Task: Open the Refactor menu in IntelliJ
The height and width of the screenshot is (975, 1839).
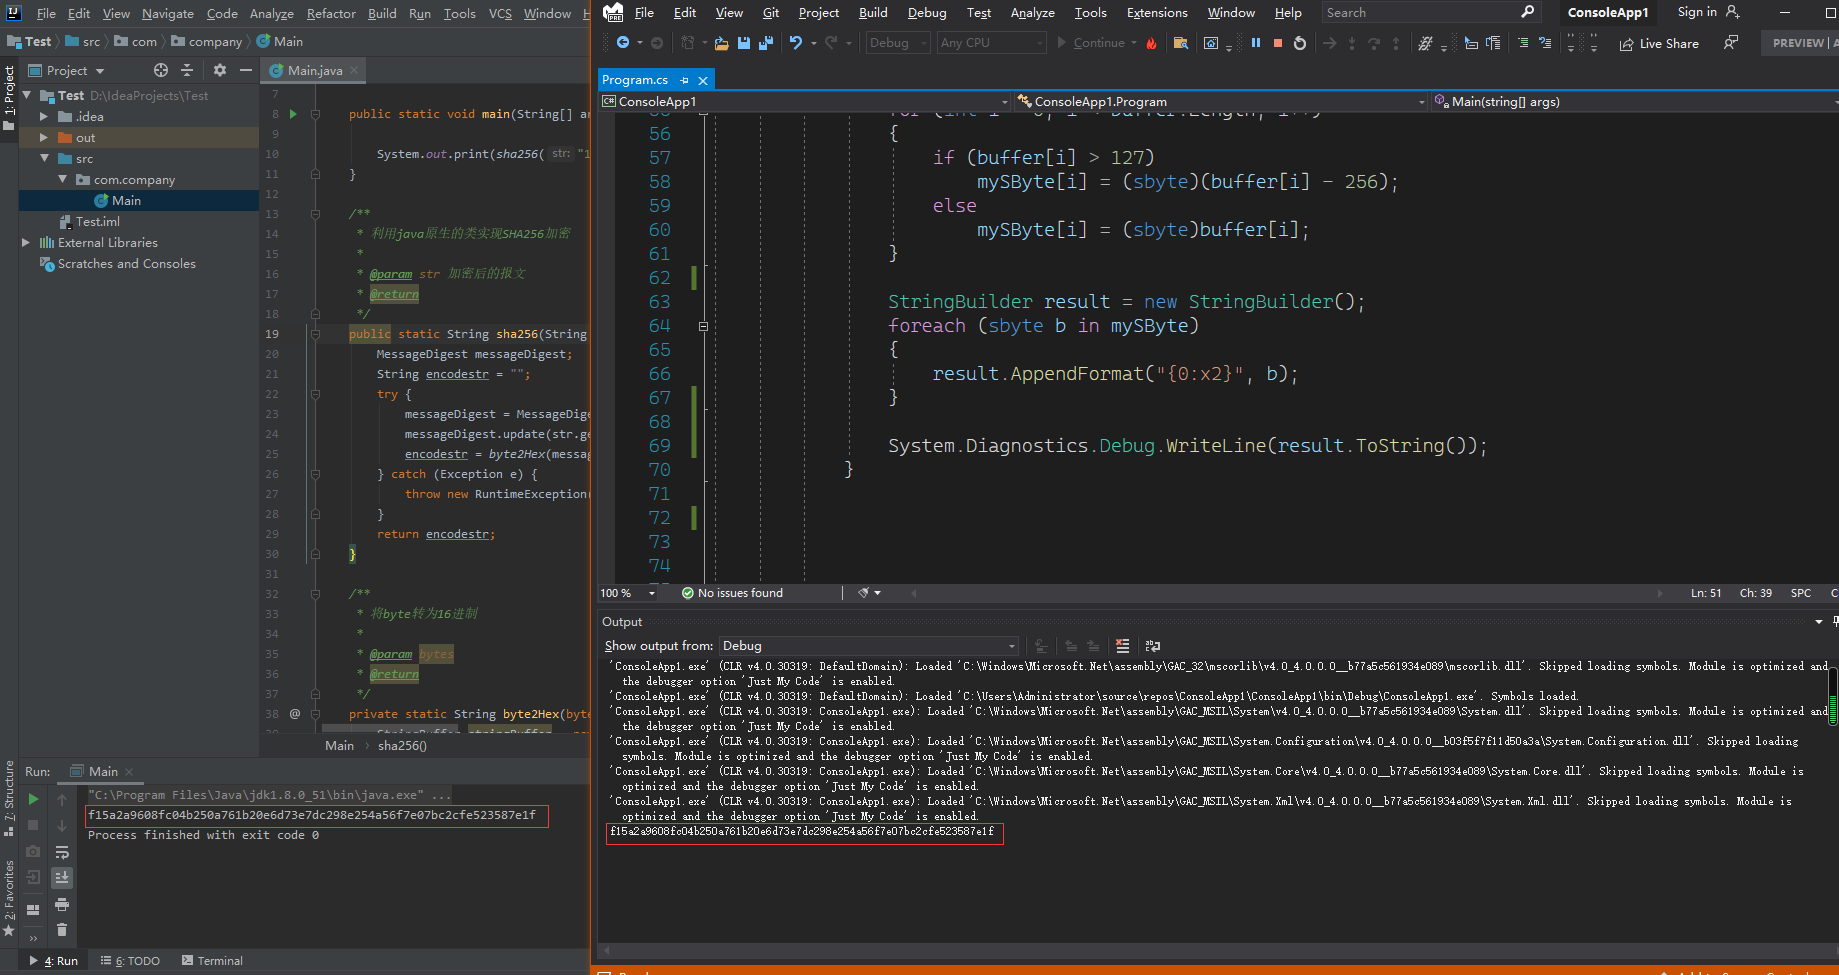Action: click(x=331, y=13)
